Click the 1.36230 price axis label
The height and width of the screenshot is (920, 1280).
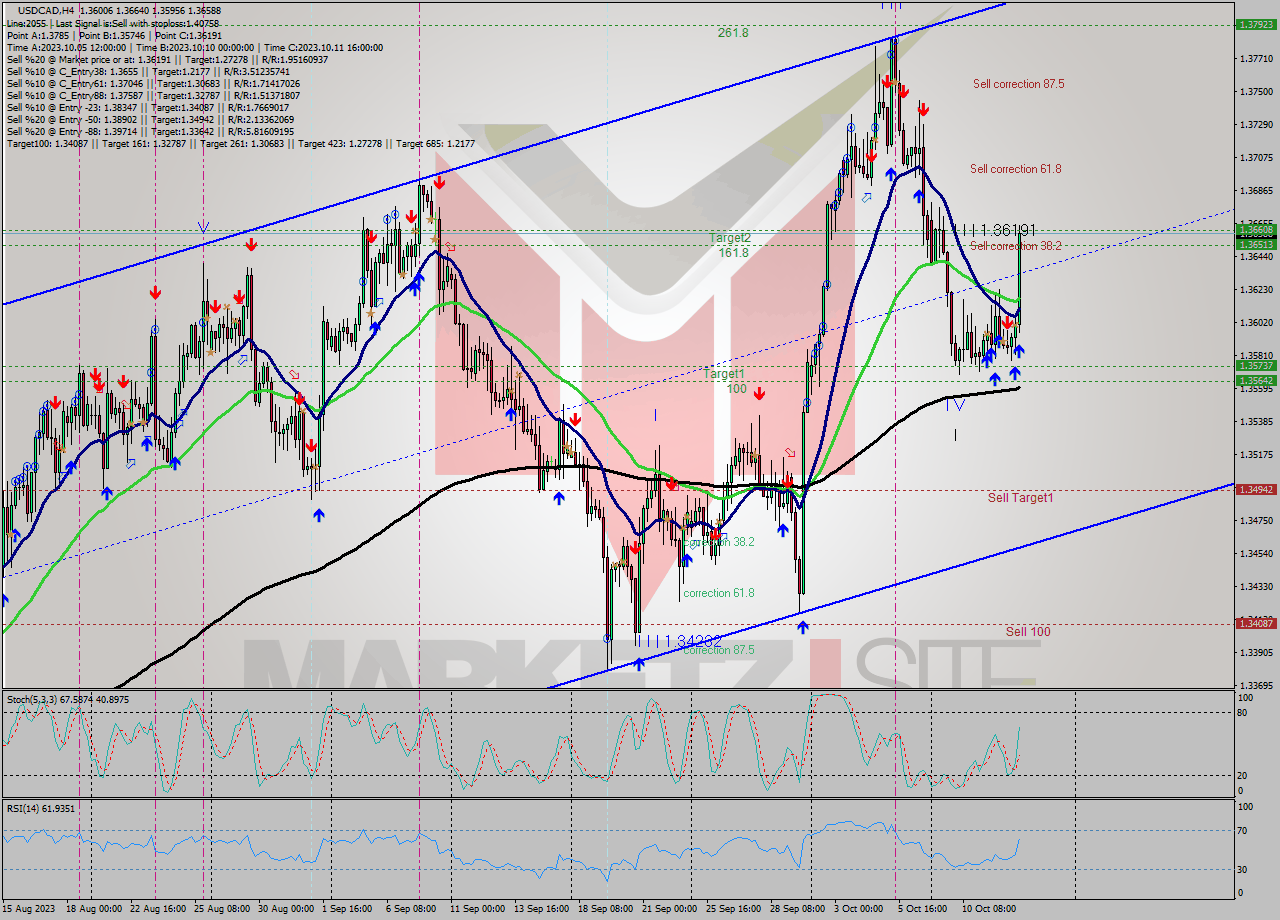coord(1256,290)
